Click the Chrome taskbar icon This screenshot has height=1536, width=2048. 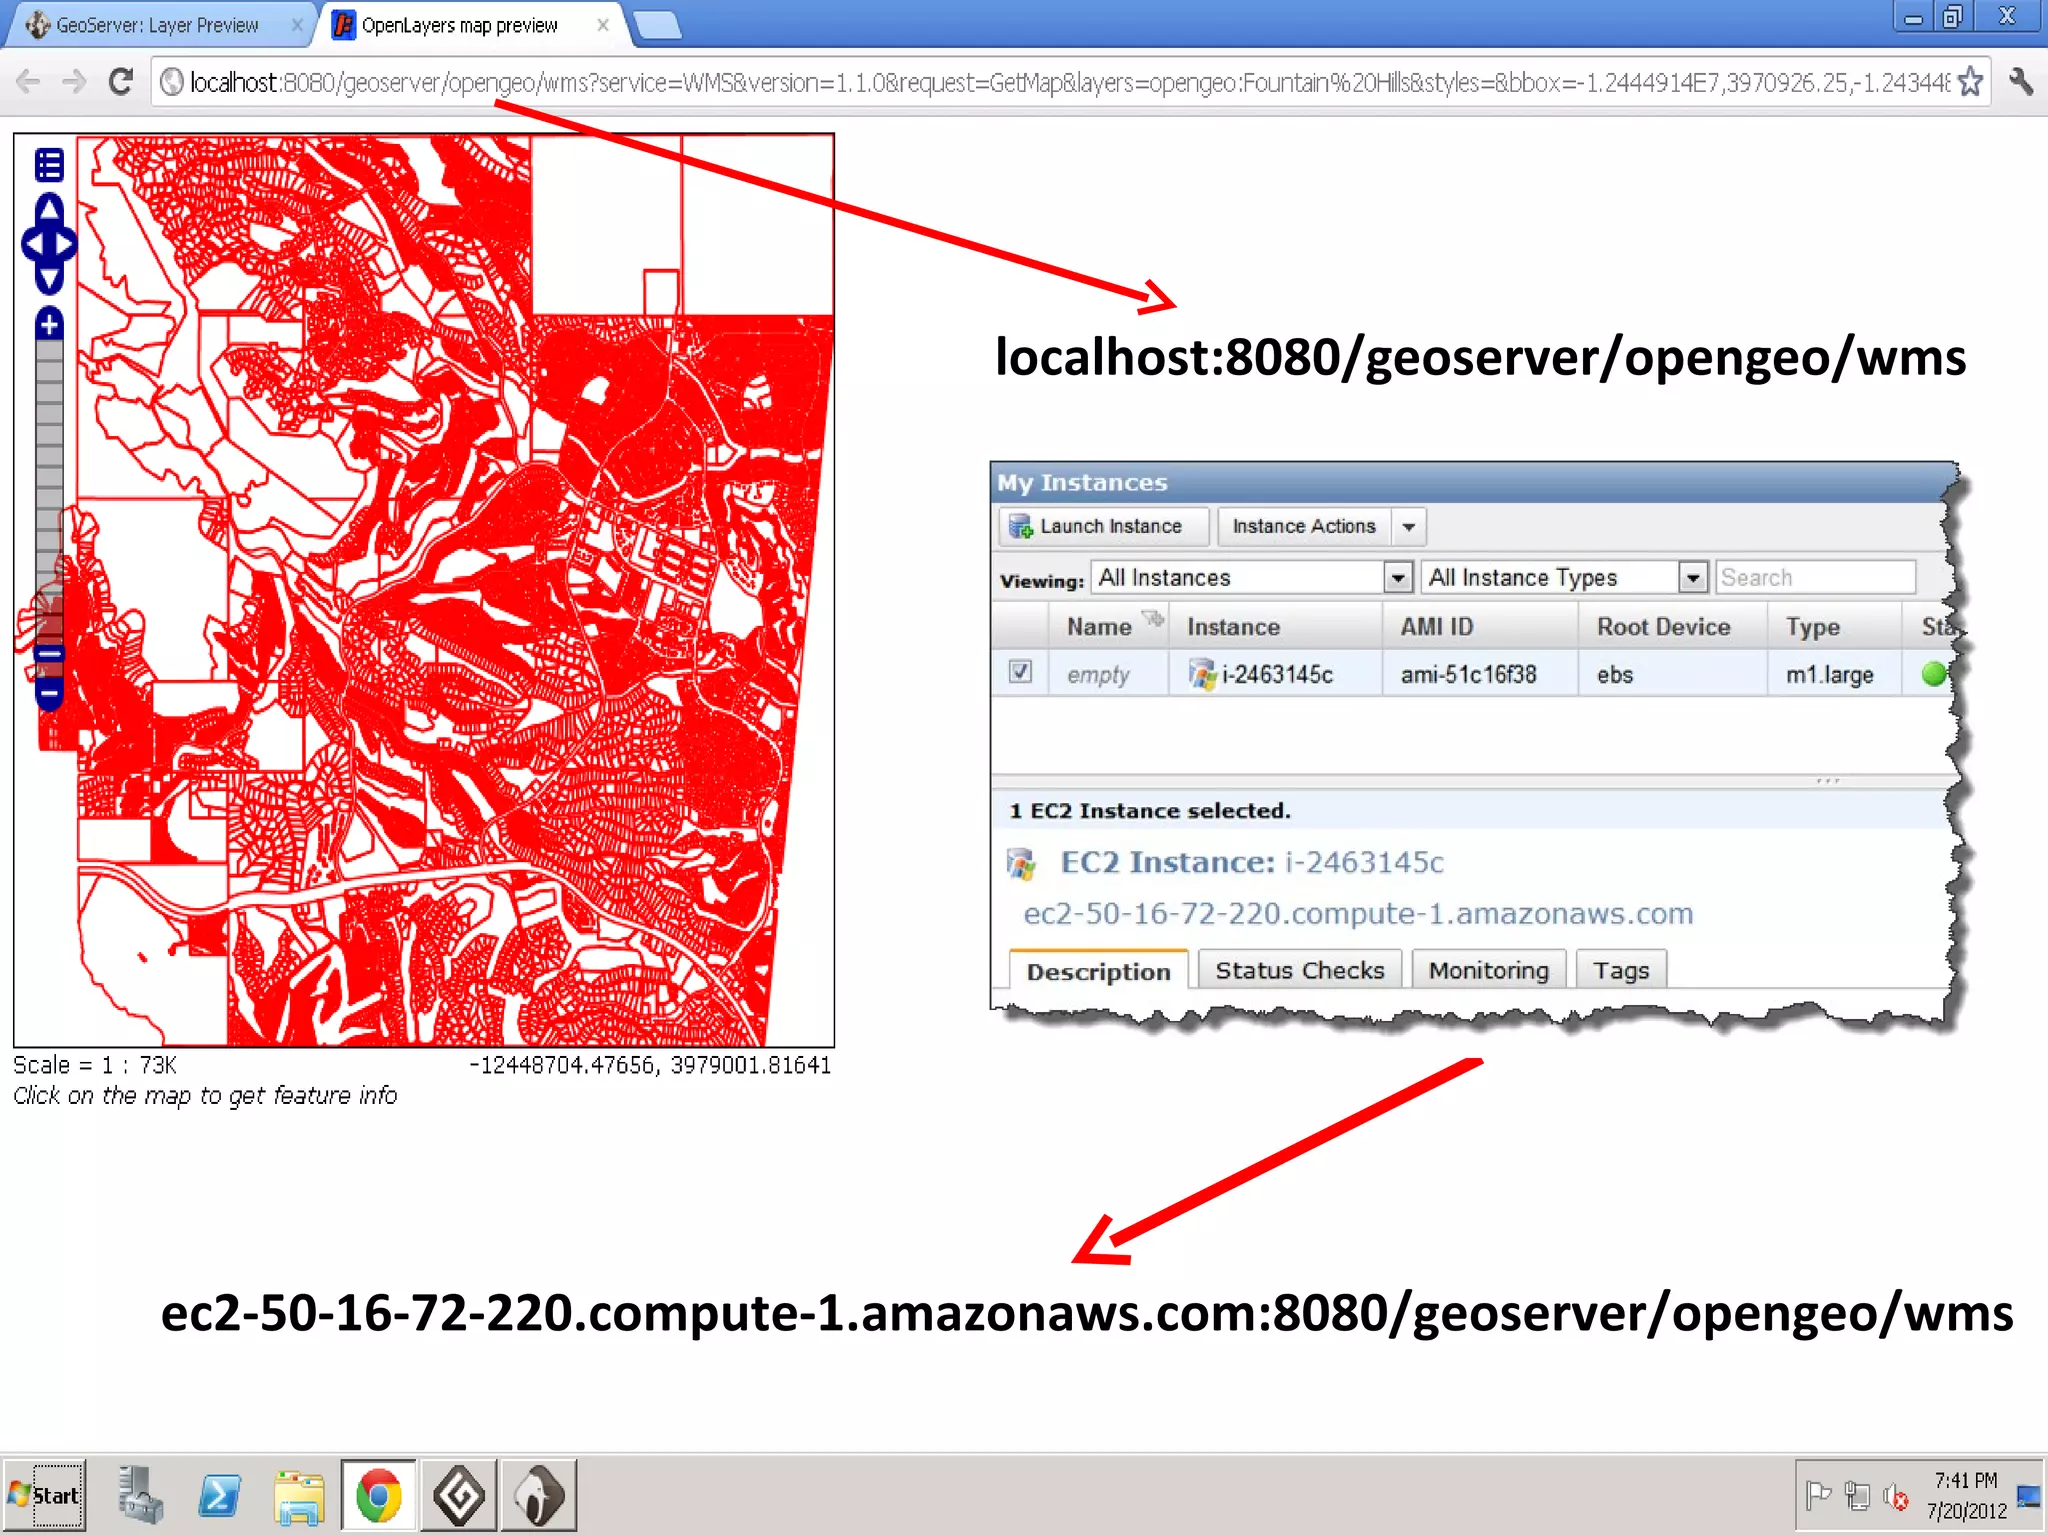point(379,1496)
